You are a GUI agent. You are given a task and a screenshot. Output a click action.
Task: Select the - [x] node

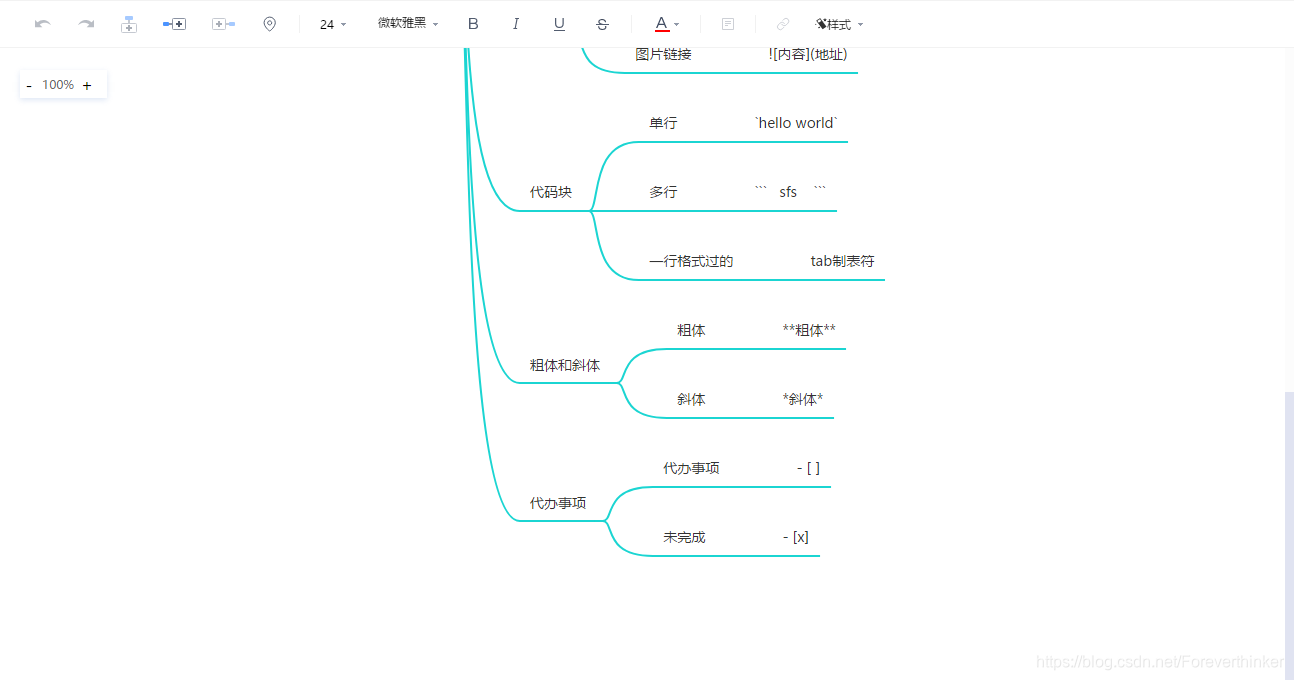[796, 537]
